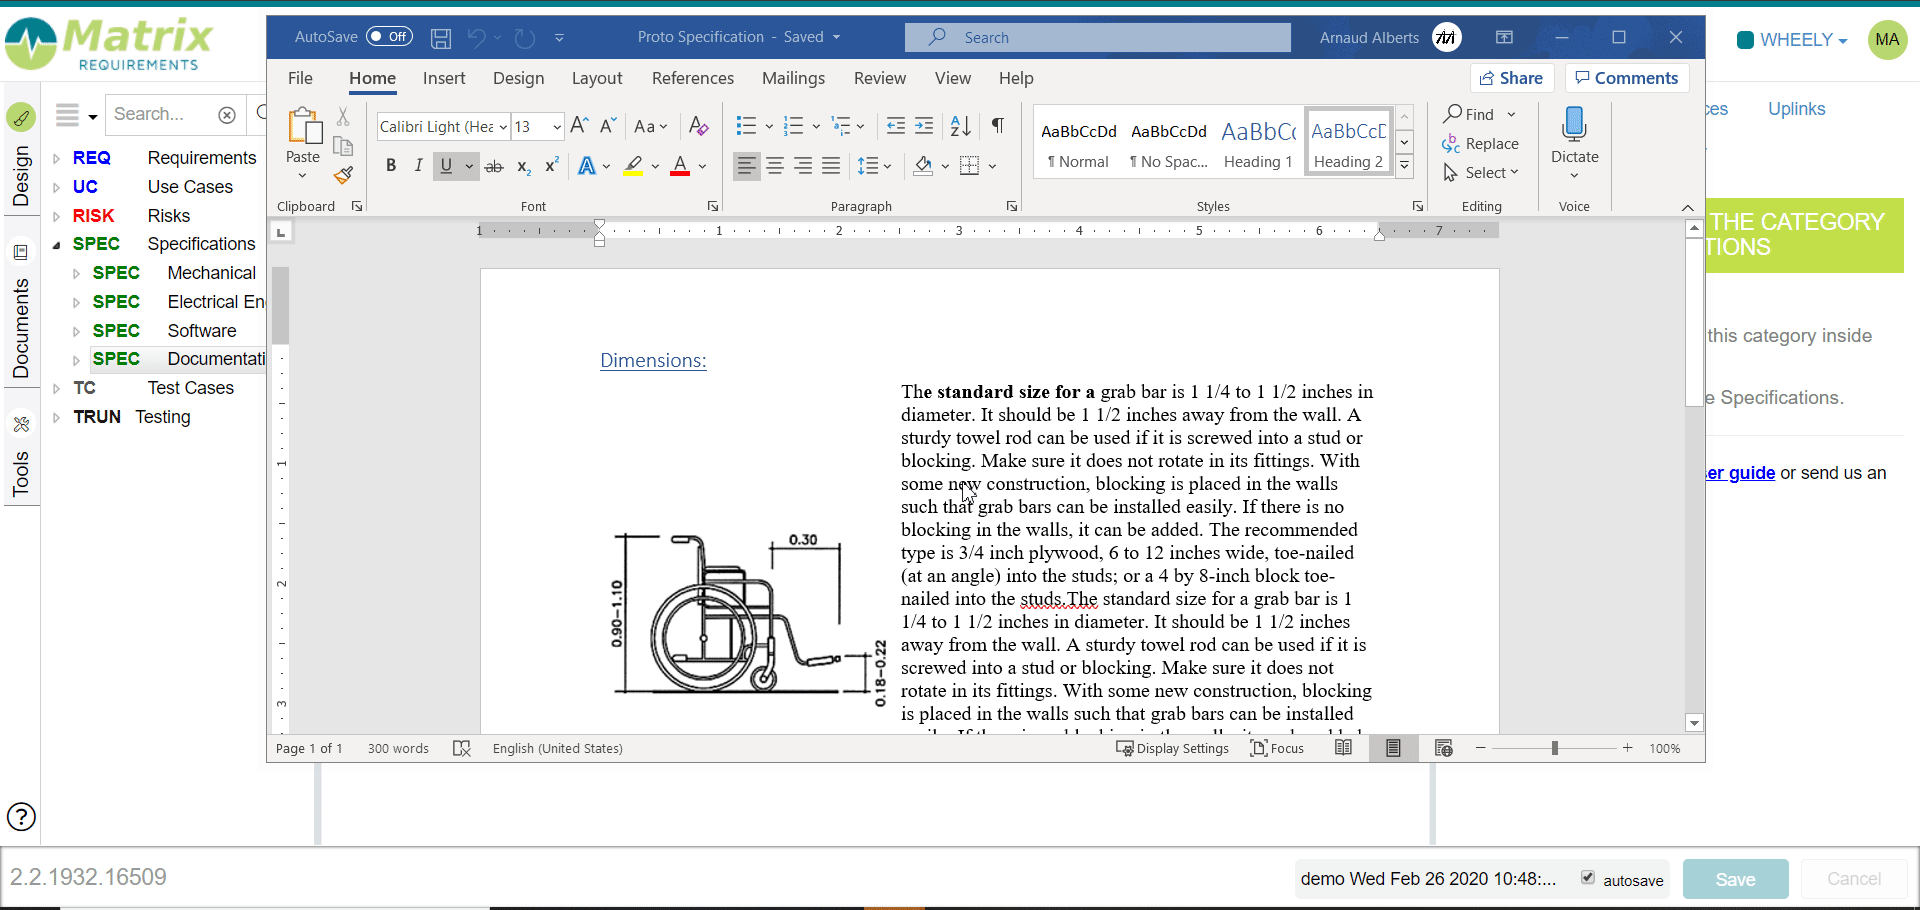The width and height of the screenshot is (1920, 910).
Task: Open the font name dropdown
Action: tap(503, 127)
